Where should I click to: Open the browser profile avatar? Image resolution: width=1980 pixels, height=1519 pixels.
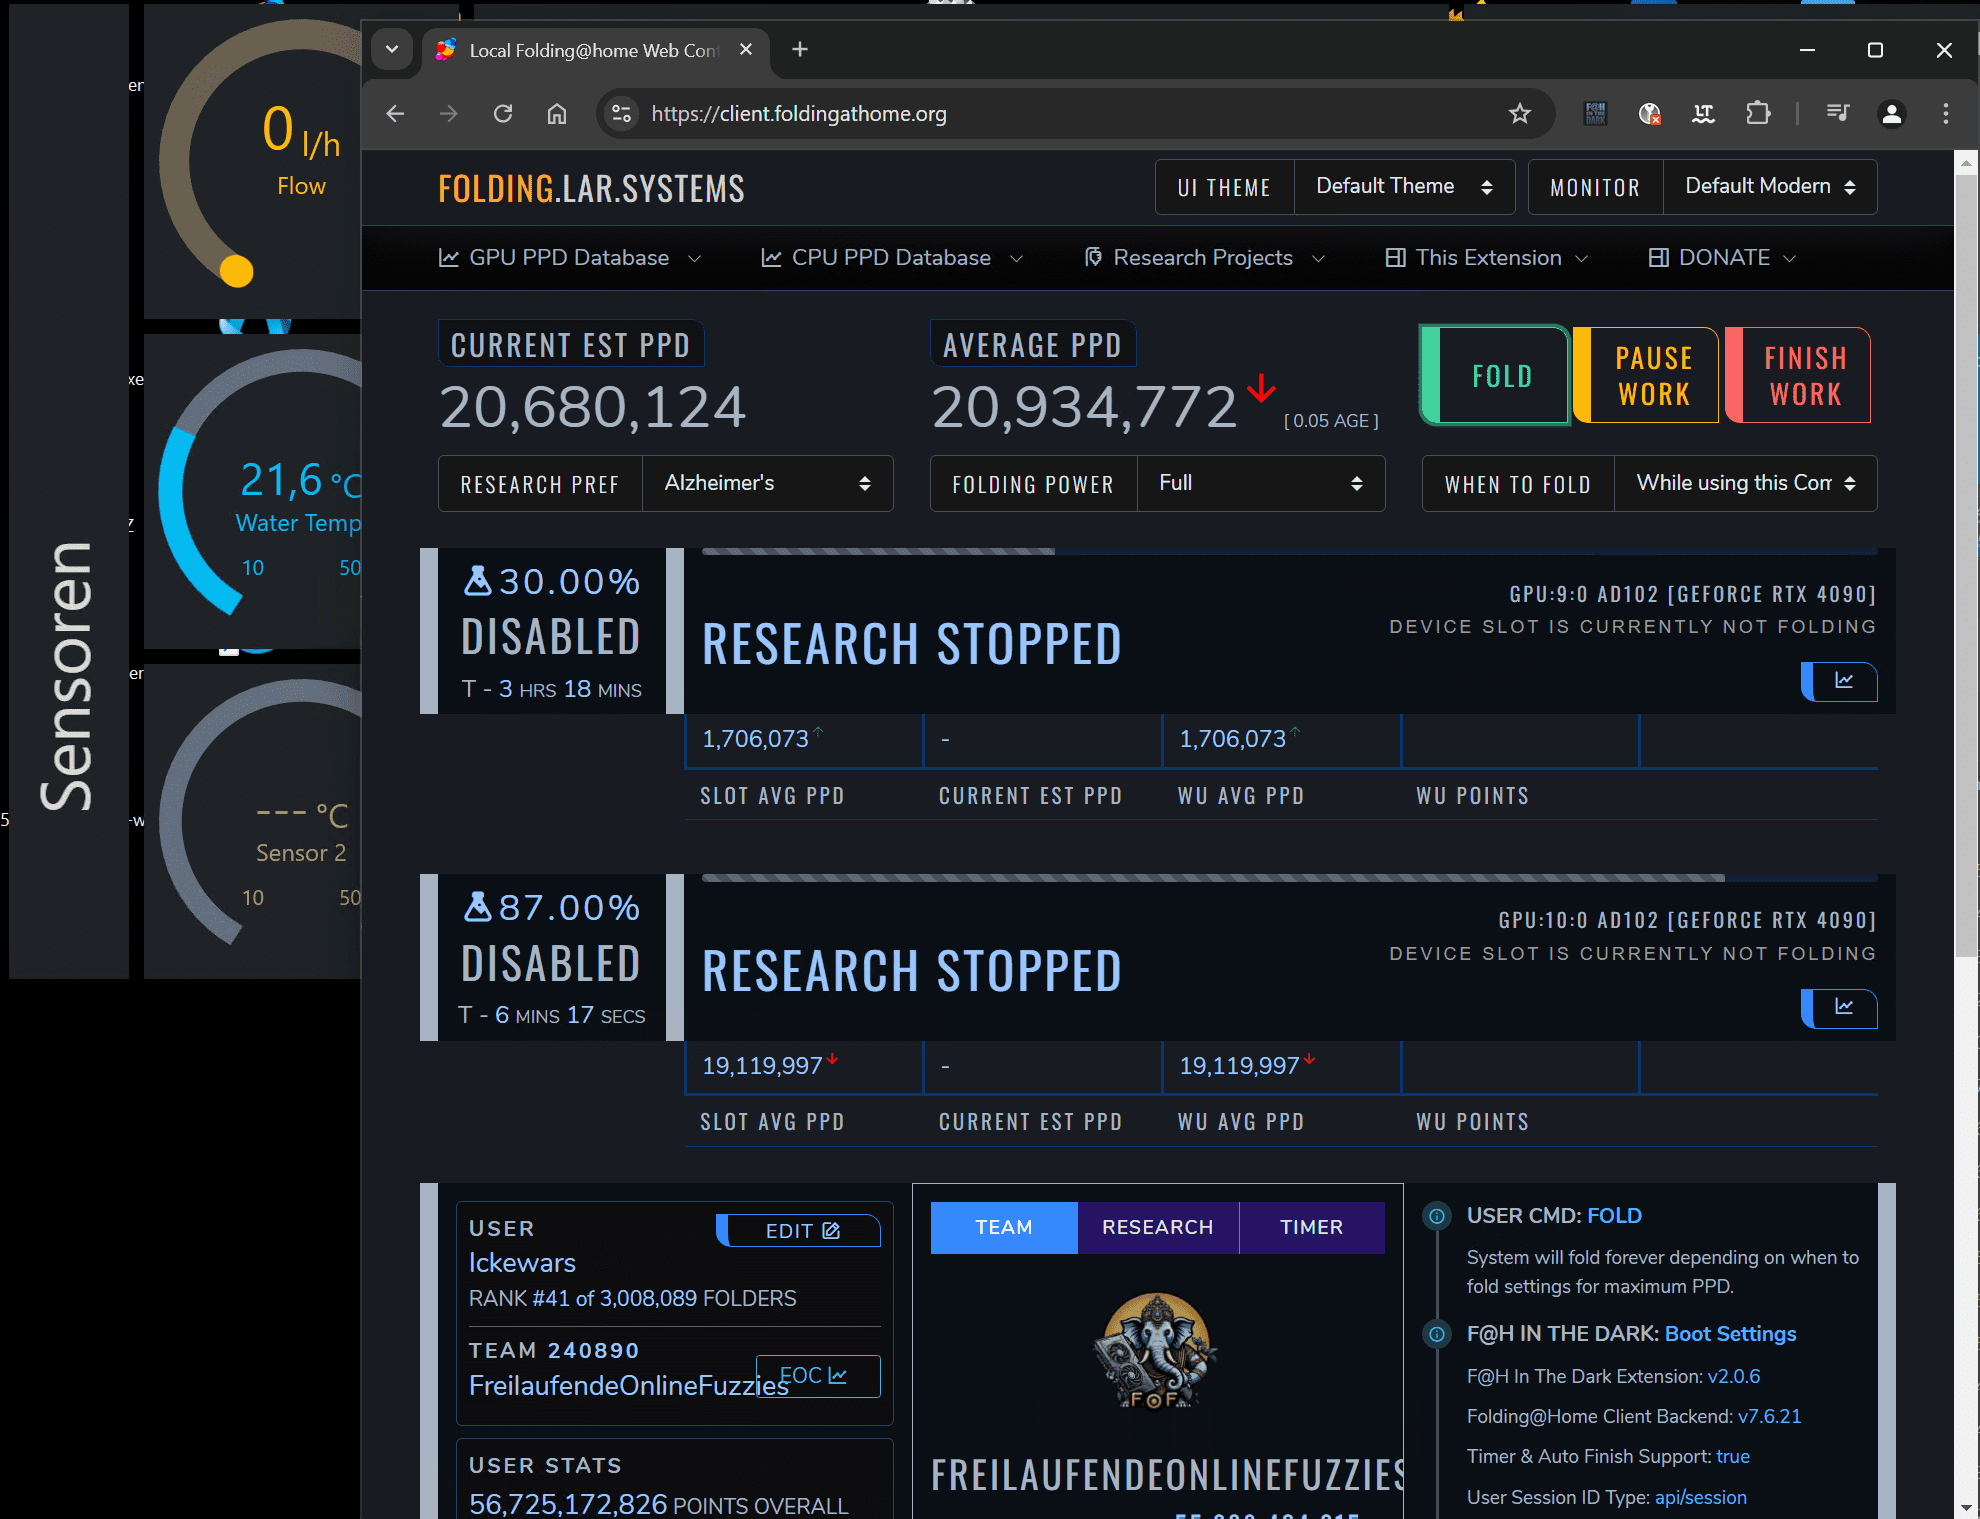pos(1891,114)
